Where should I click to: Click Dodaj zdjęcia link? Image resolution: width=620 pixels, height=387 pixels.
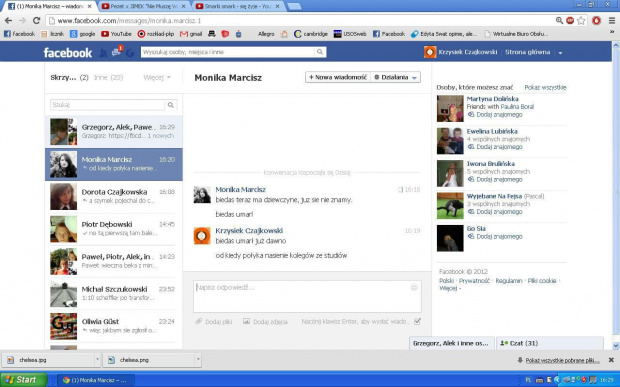pyautogui.click(x=265, y=322)
